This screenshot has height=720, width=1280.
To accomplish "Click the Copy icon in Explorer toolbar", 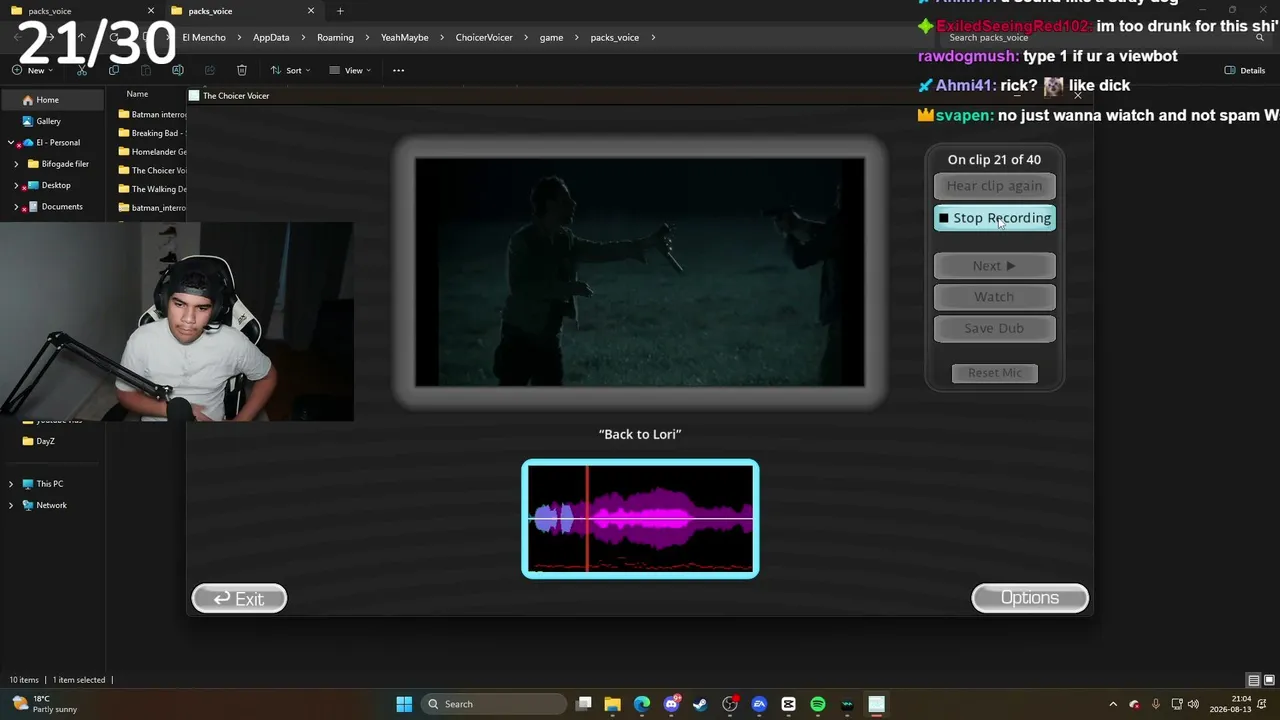I will [114, 70].
